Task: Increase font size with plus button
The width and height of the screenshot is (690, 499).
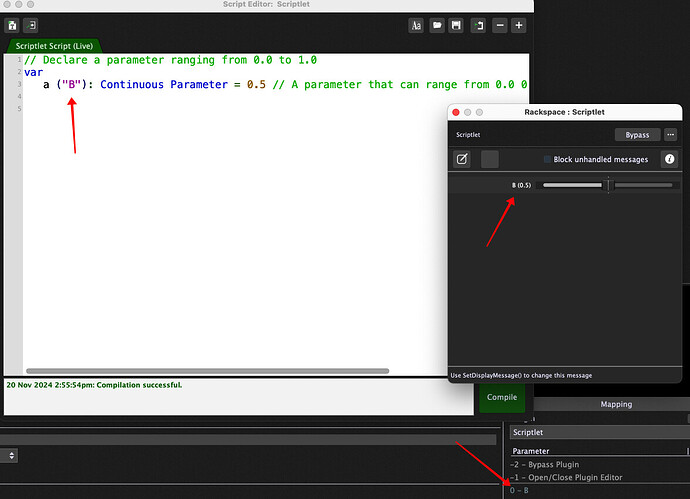Action: pyautogui.click(x=519, y=26)
